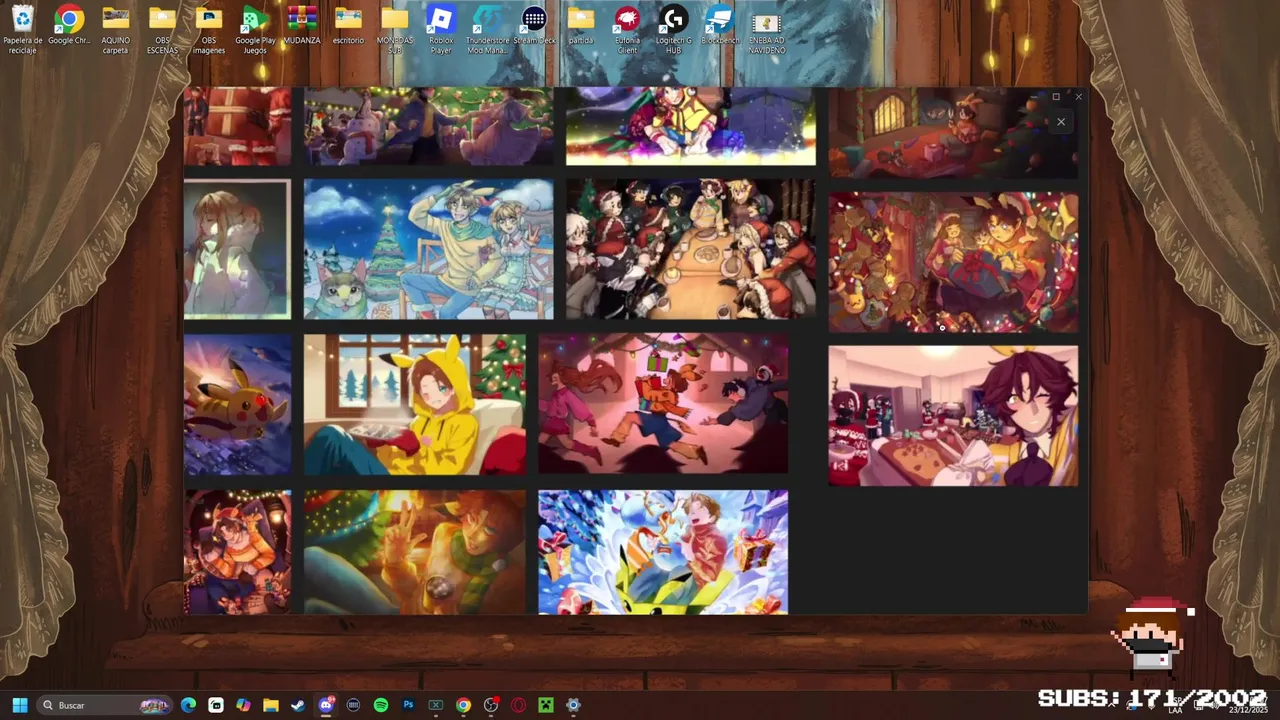Open the Roblox Player shortcut

[x=441, y=29]
